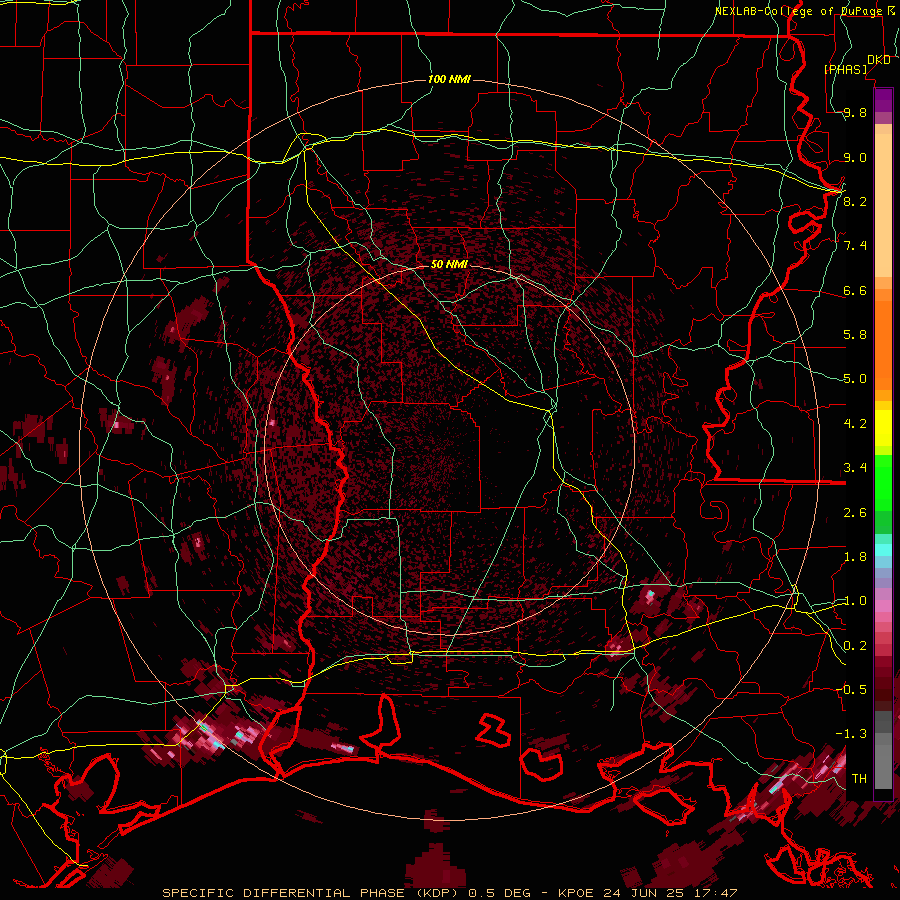Select the 8.2 legend value
This screenshot has height=900, width=900.
pyautogui.click(x=855, y=201)
